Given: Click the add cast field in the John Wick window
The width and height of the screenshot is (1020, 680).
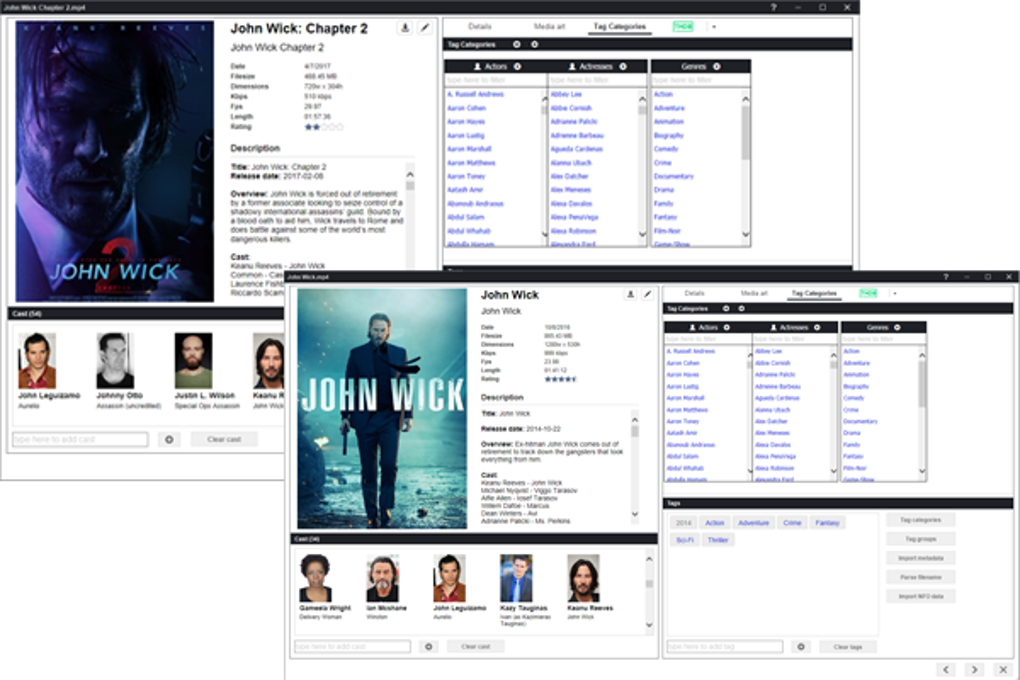Looking at the screenshot, I should tap(352, 646).
